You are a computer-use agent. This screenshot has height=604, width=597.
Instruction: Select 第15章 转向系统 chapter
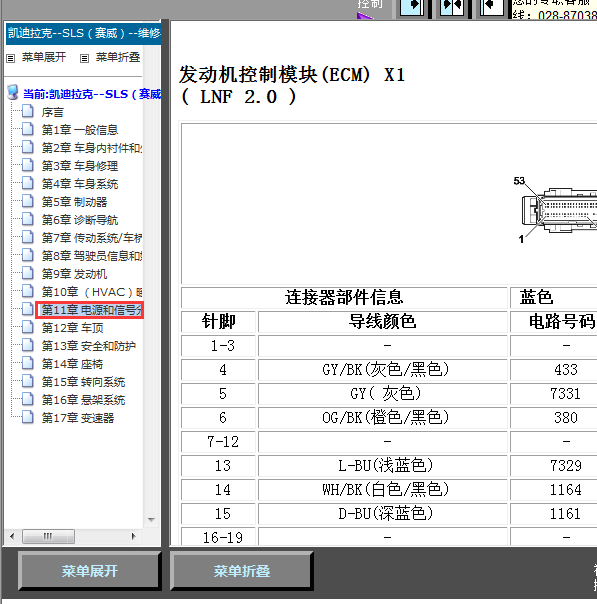[83, 382]
